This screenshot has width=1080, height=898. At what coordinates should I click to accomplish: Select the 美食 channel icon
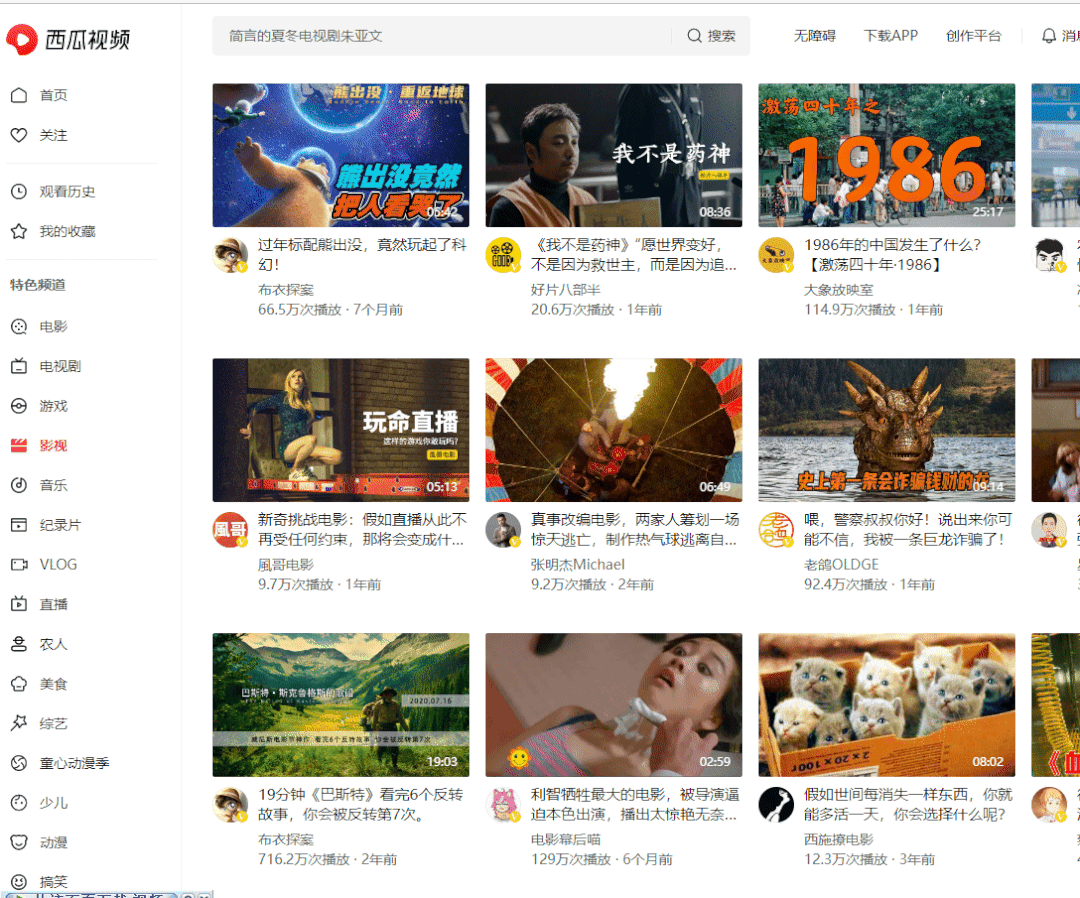coord(19,684)
